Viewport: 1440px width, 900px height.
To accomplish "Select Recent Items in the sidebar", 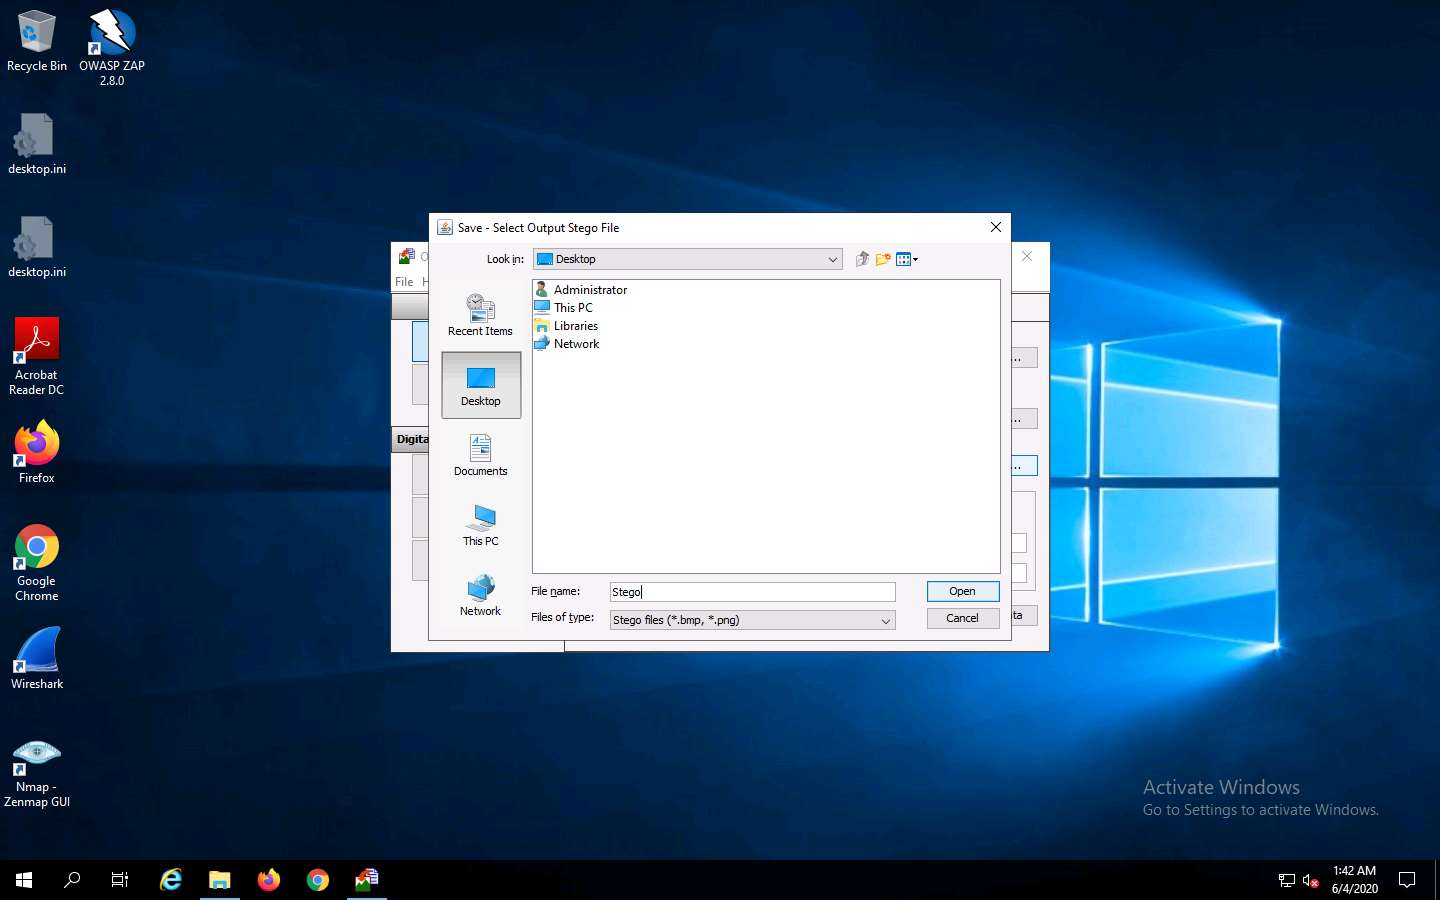I will click(x=480, y=315).
